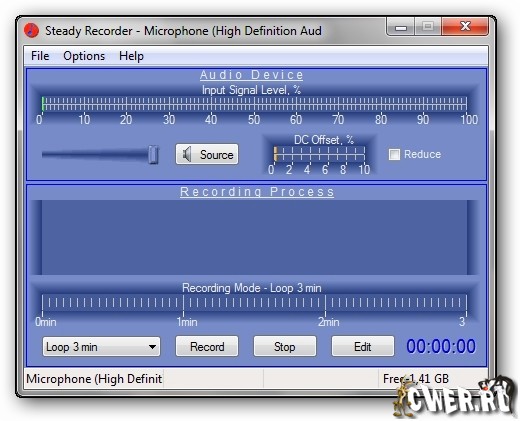Minimize the Steady Recorder window
This screenshot has width=520, height=421.
401,27
